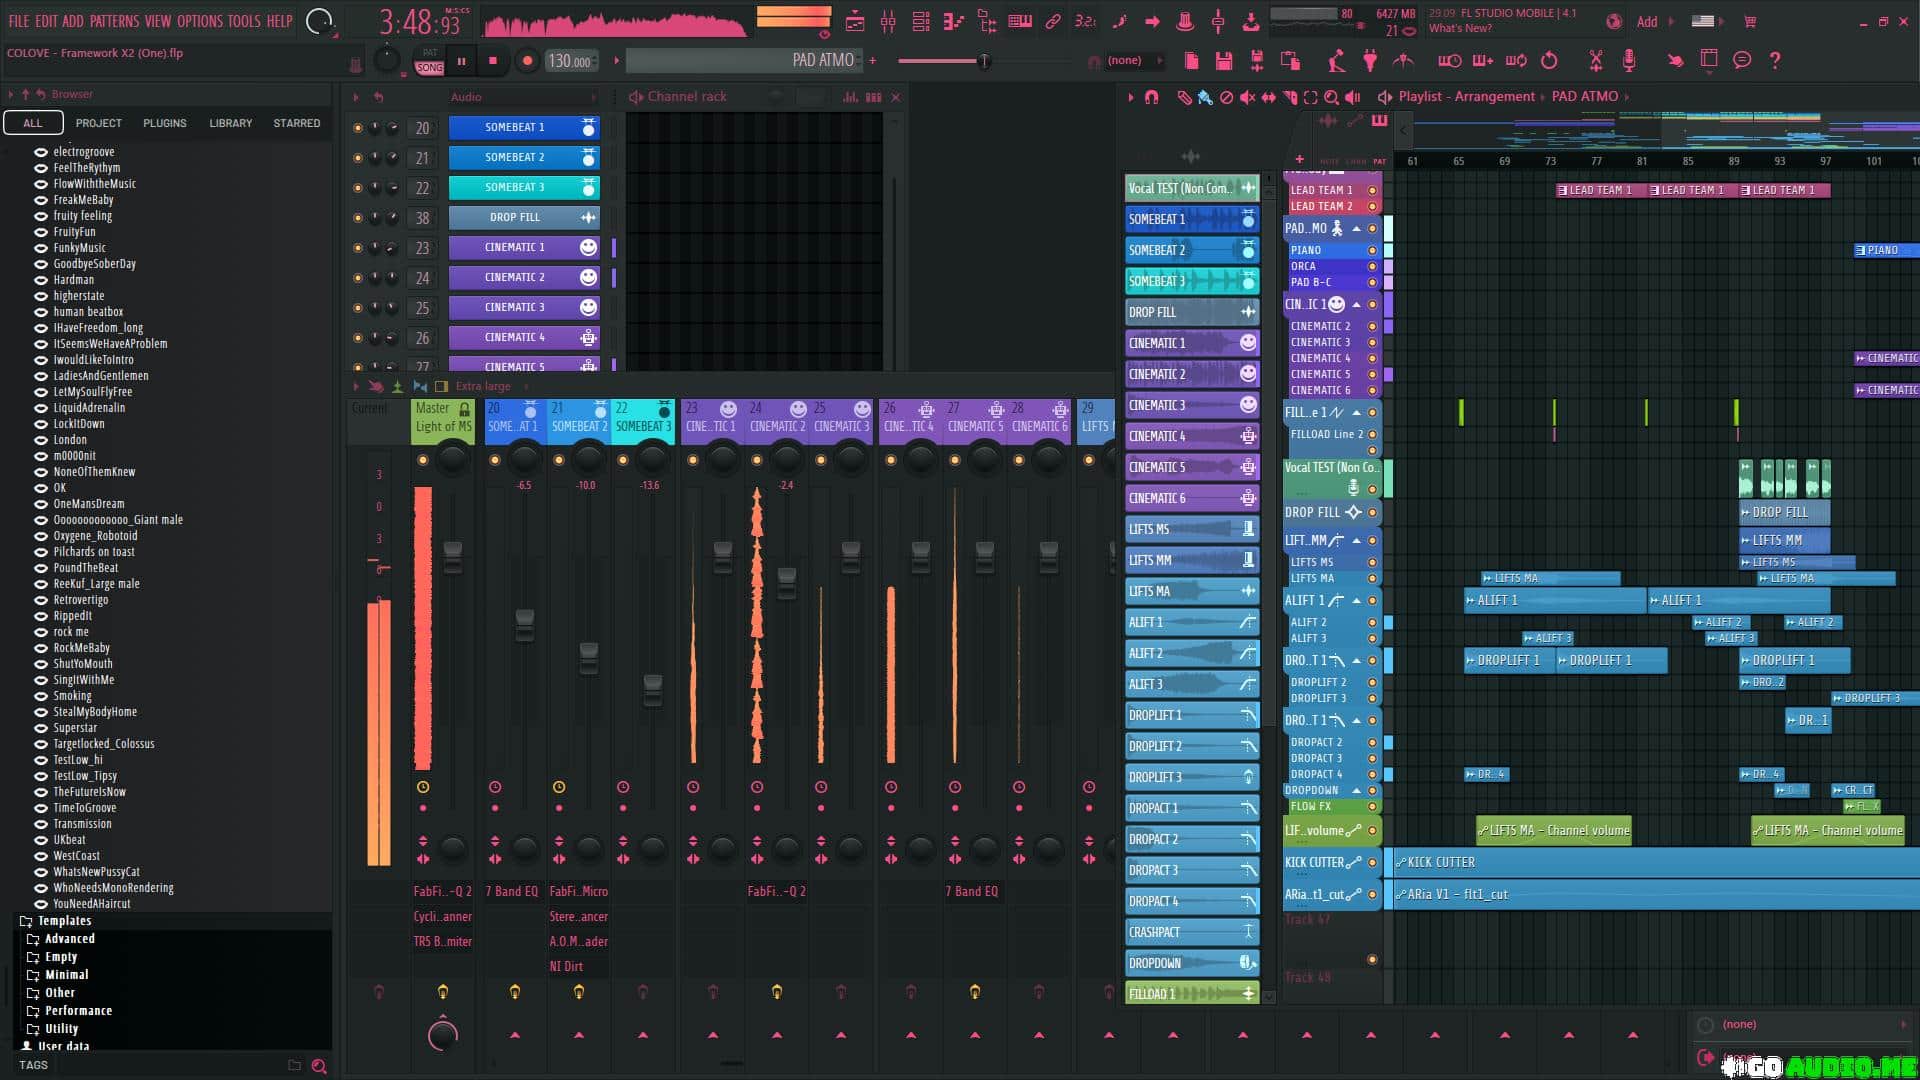This screenshot has width=1920, height=1080.
Task: Click the save project floppy icon
Action: tap(1224, 61)
